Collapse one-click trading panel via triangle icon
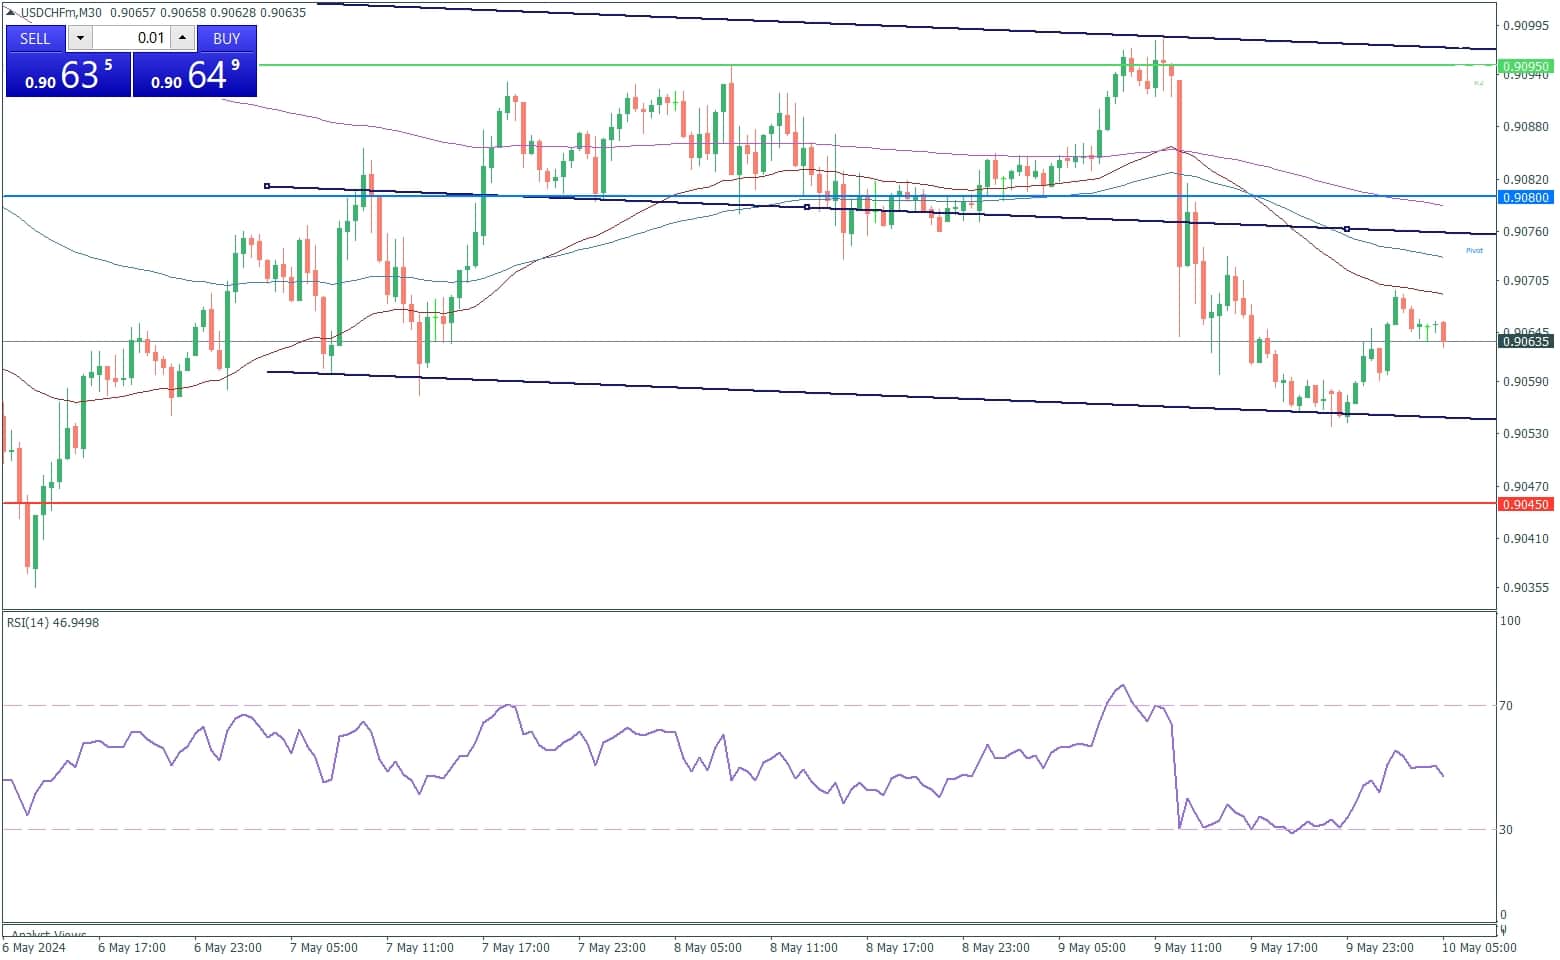 tap(11, 13)
